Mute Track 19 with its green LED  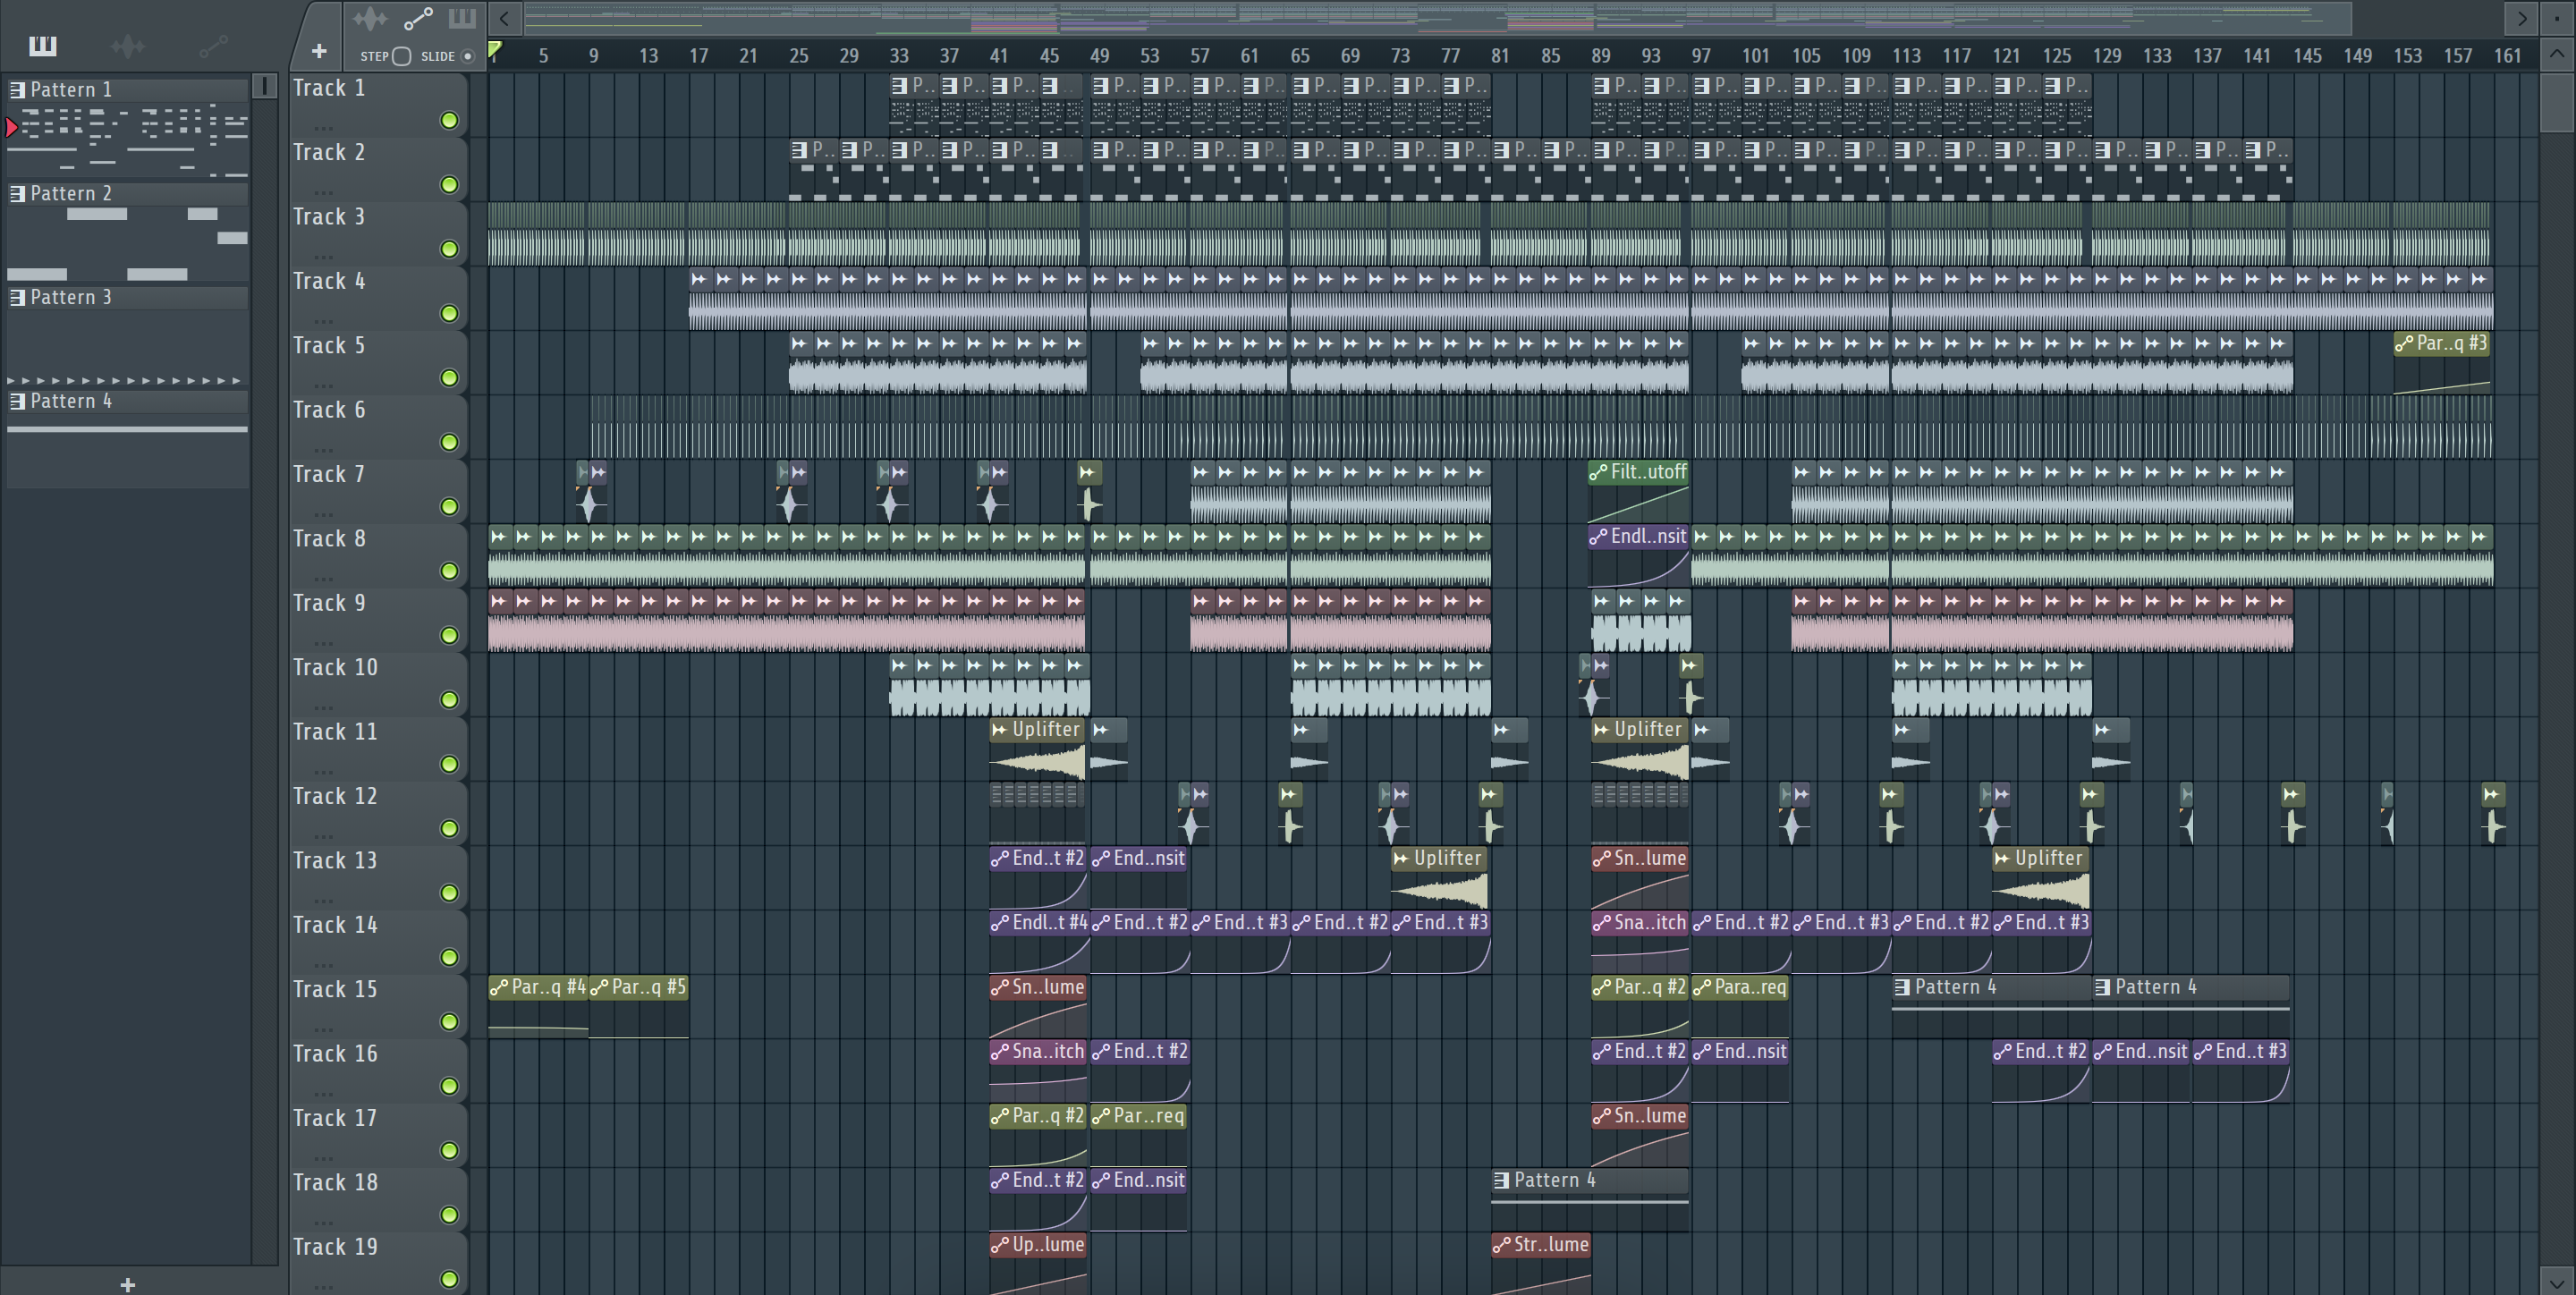449,1279
